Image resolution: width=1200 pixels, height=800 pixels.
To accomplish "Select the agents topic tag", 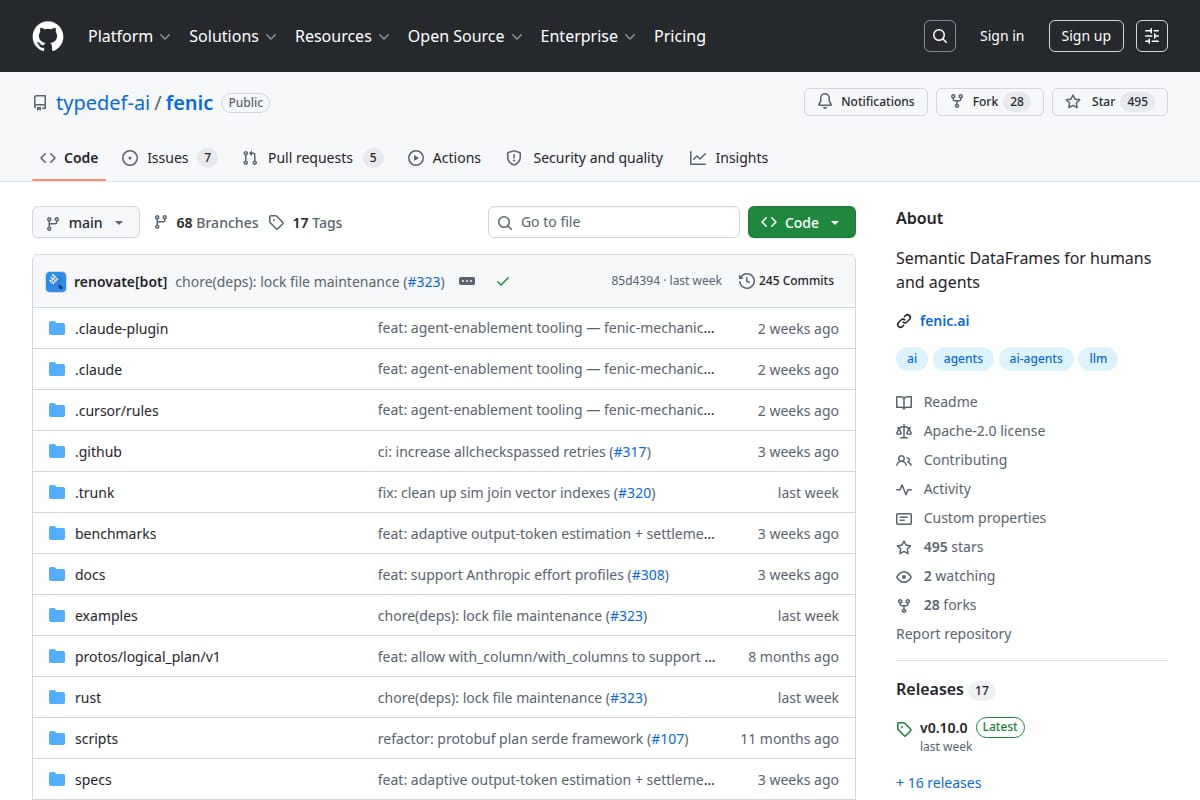I will point(963,359).
